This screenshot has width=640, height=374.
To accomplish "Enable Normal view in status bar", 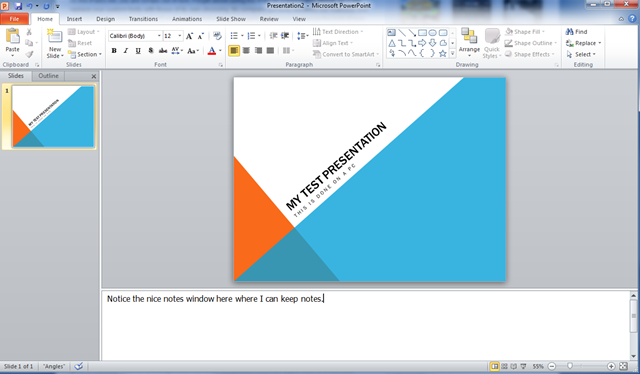I will [x=494, y=366].
